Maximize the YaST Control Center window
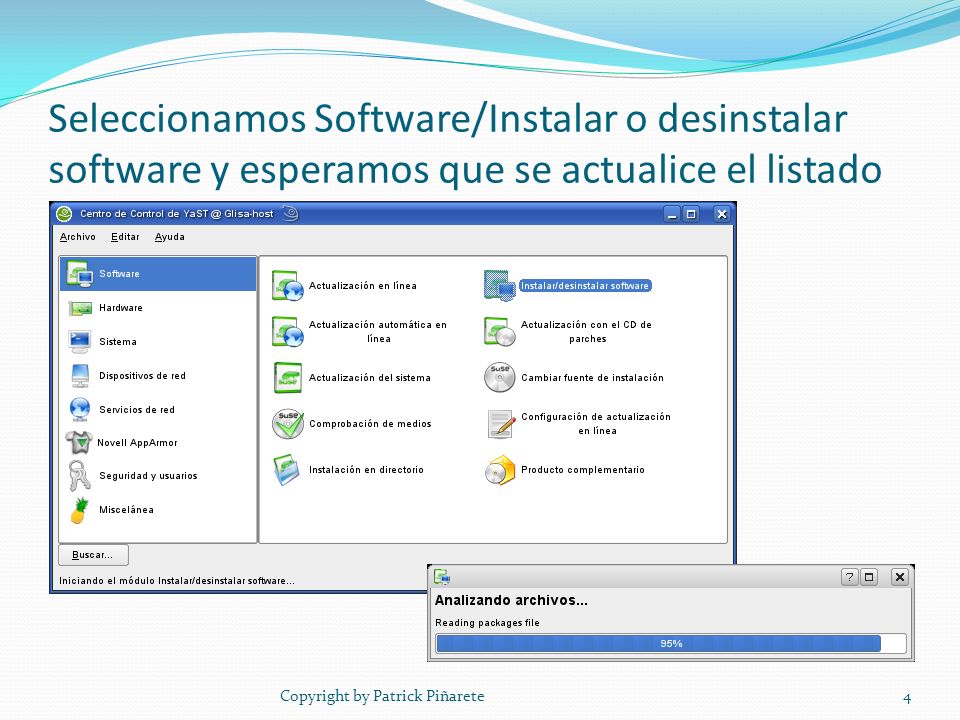The width and height of the screenshot is (960, 720). pos(691,214)
